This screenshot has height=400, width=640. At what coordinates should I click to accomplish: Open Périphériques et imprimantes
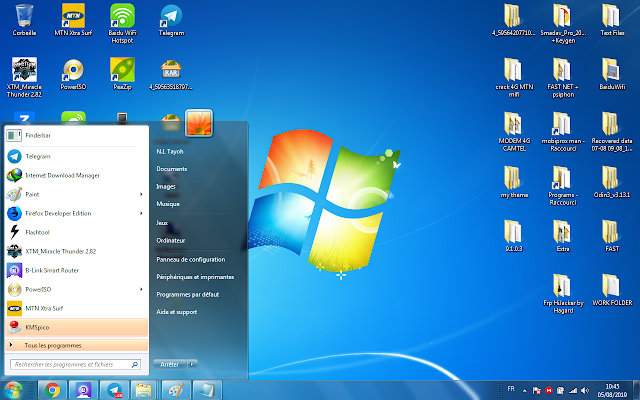[195, 277]
